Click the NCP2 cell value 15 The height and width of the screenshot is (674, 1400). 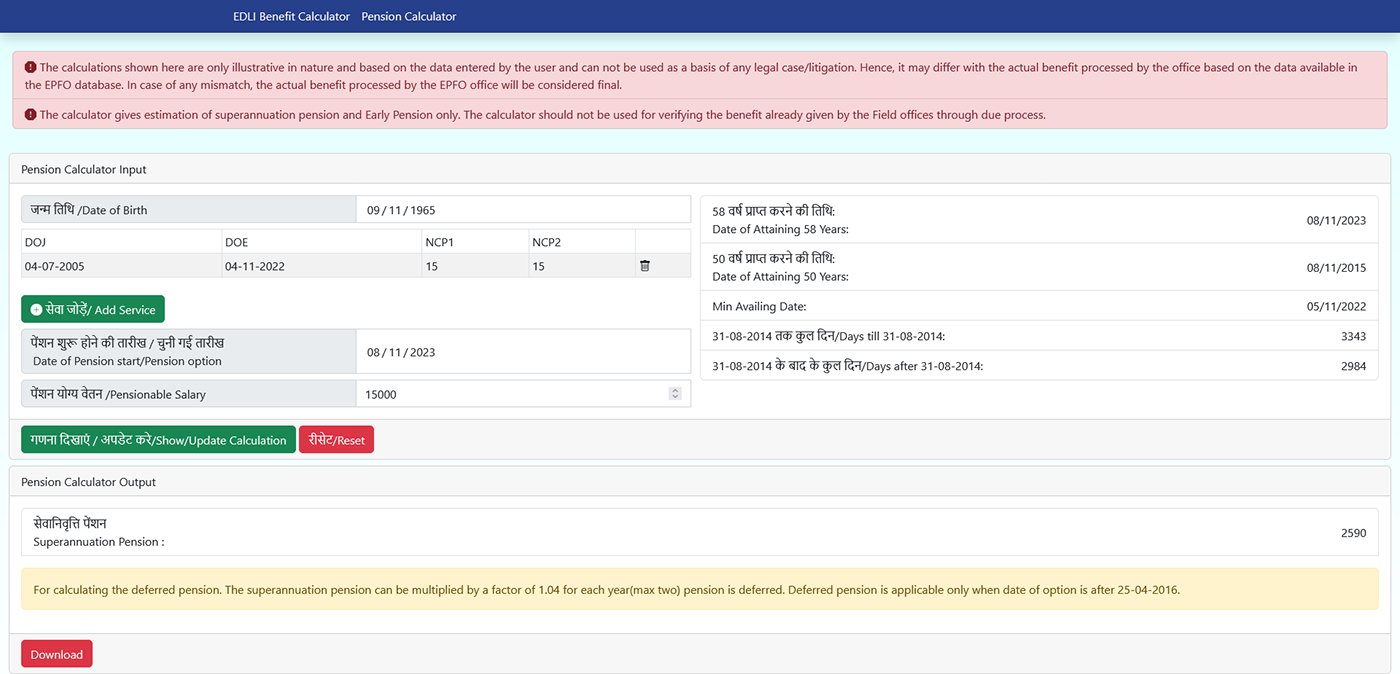coord(539,266)
